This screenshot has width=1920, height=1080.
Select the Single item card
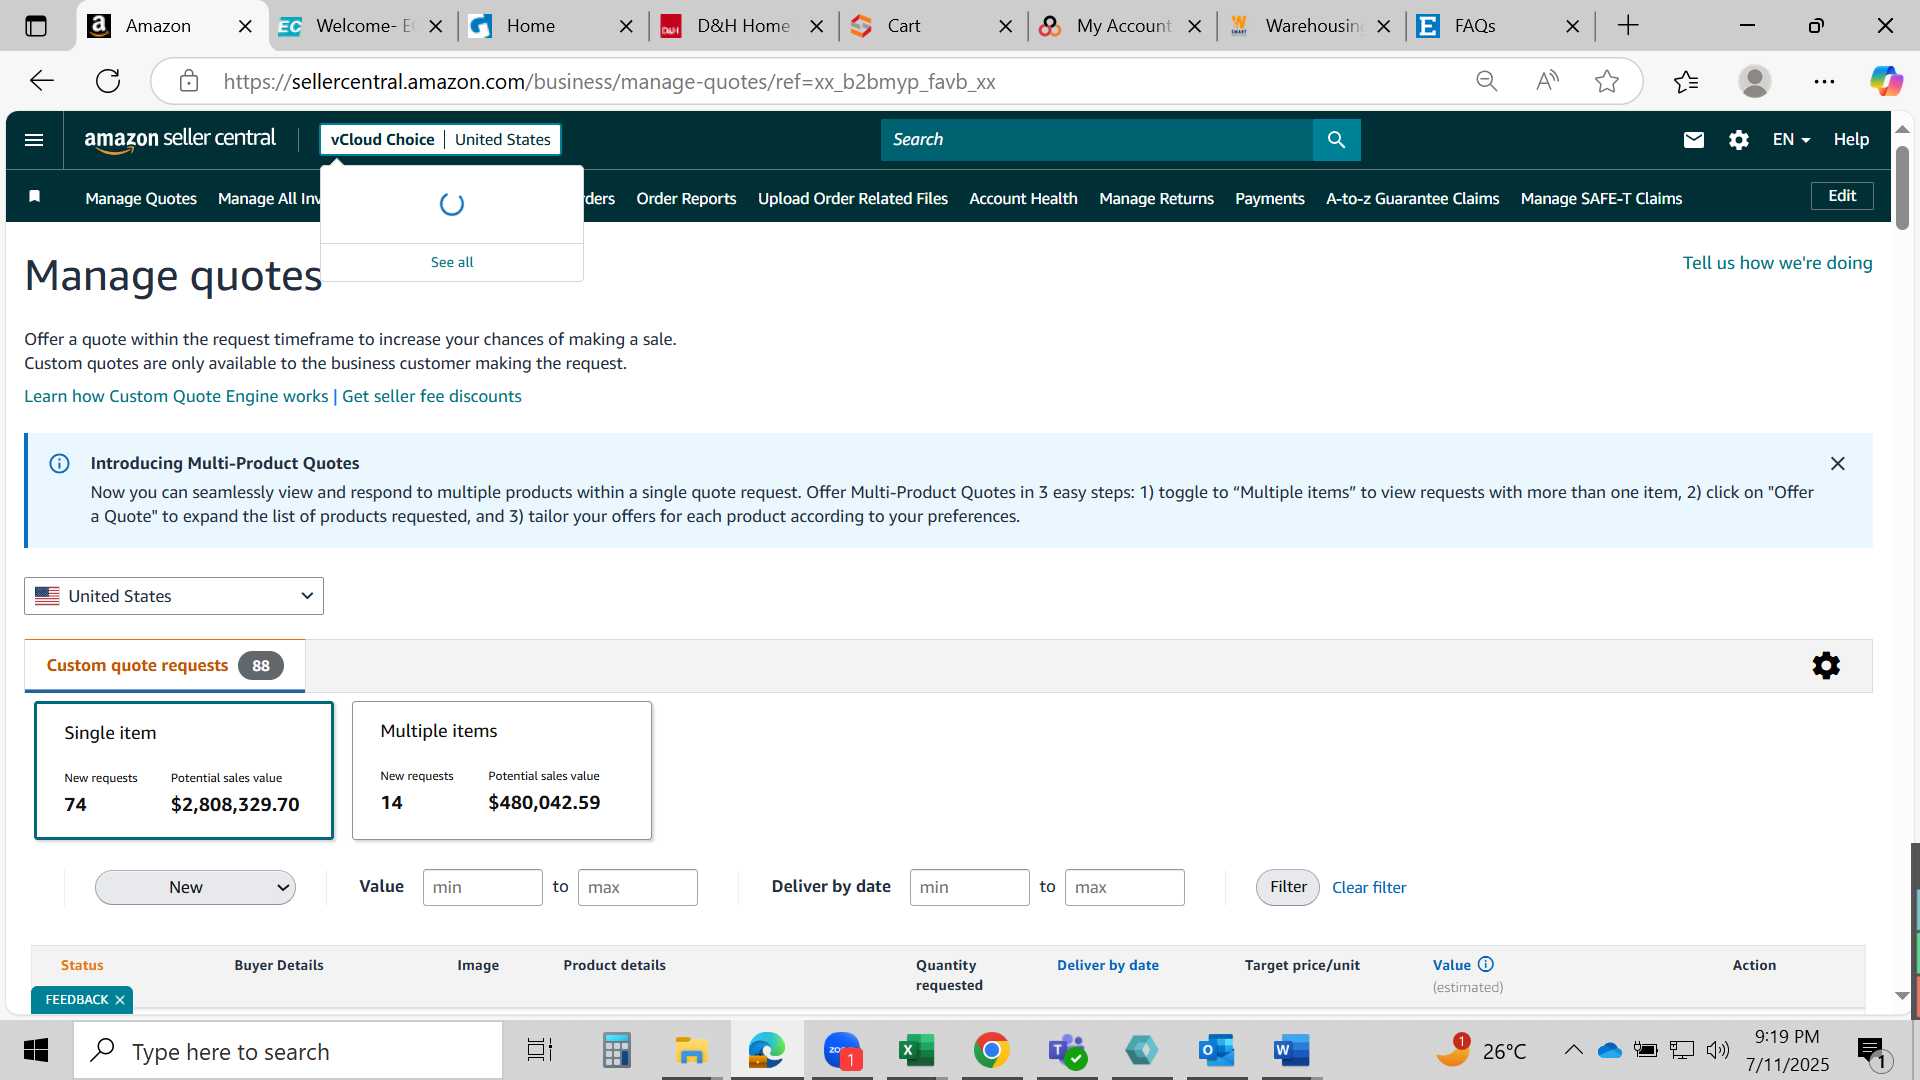(184, 770)
